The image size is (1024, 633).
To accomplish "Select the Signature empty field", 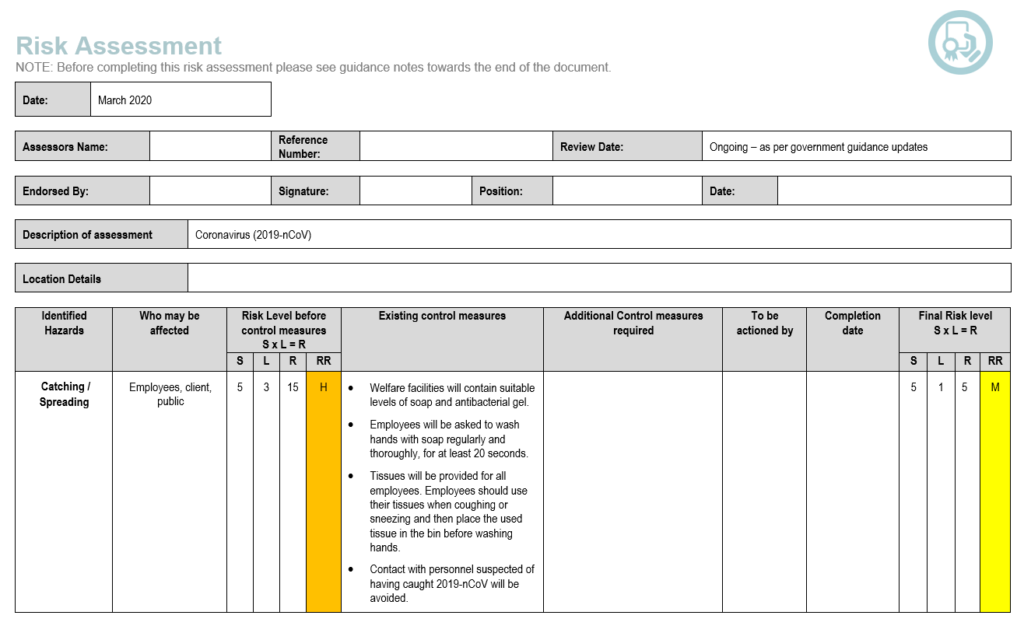I will coord(415,191).
